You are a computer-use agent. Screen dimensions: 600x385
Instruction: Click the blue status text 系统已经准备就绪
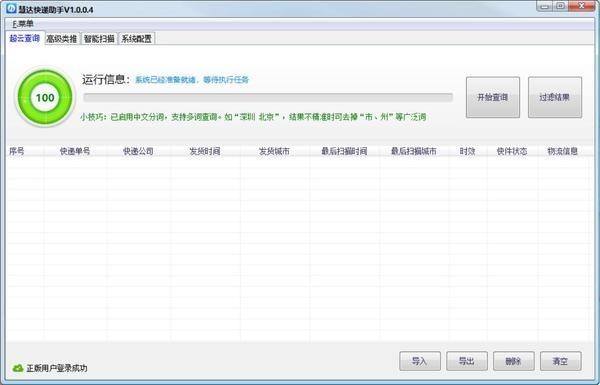click(192, 80)
